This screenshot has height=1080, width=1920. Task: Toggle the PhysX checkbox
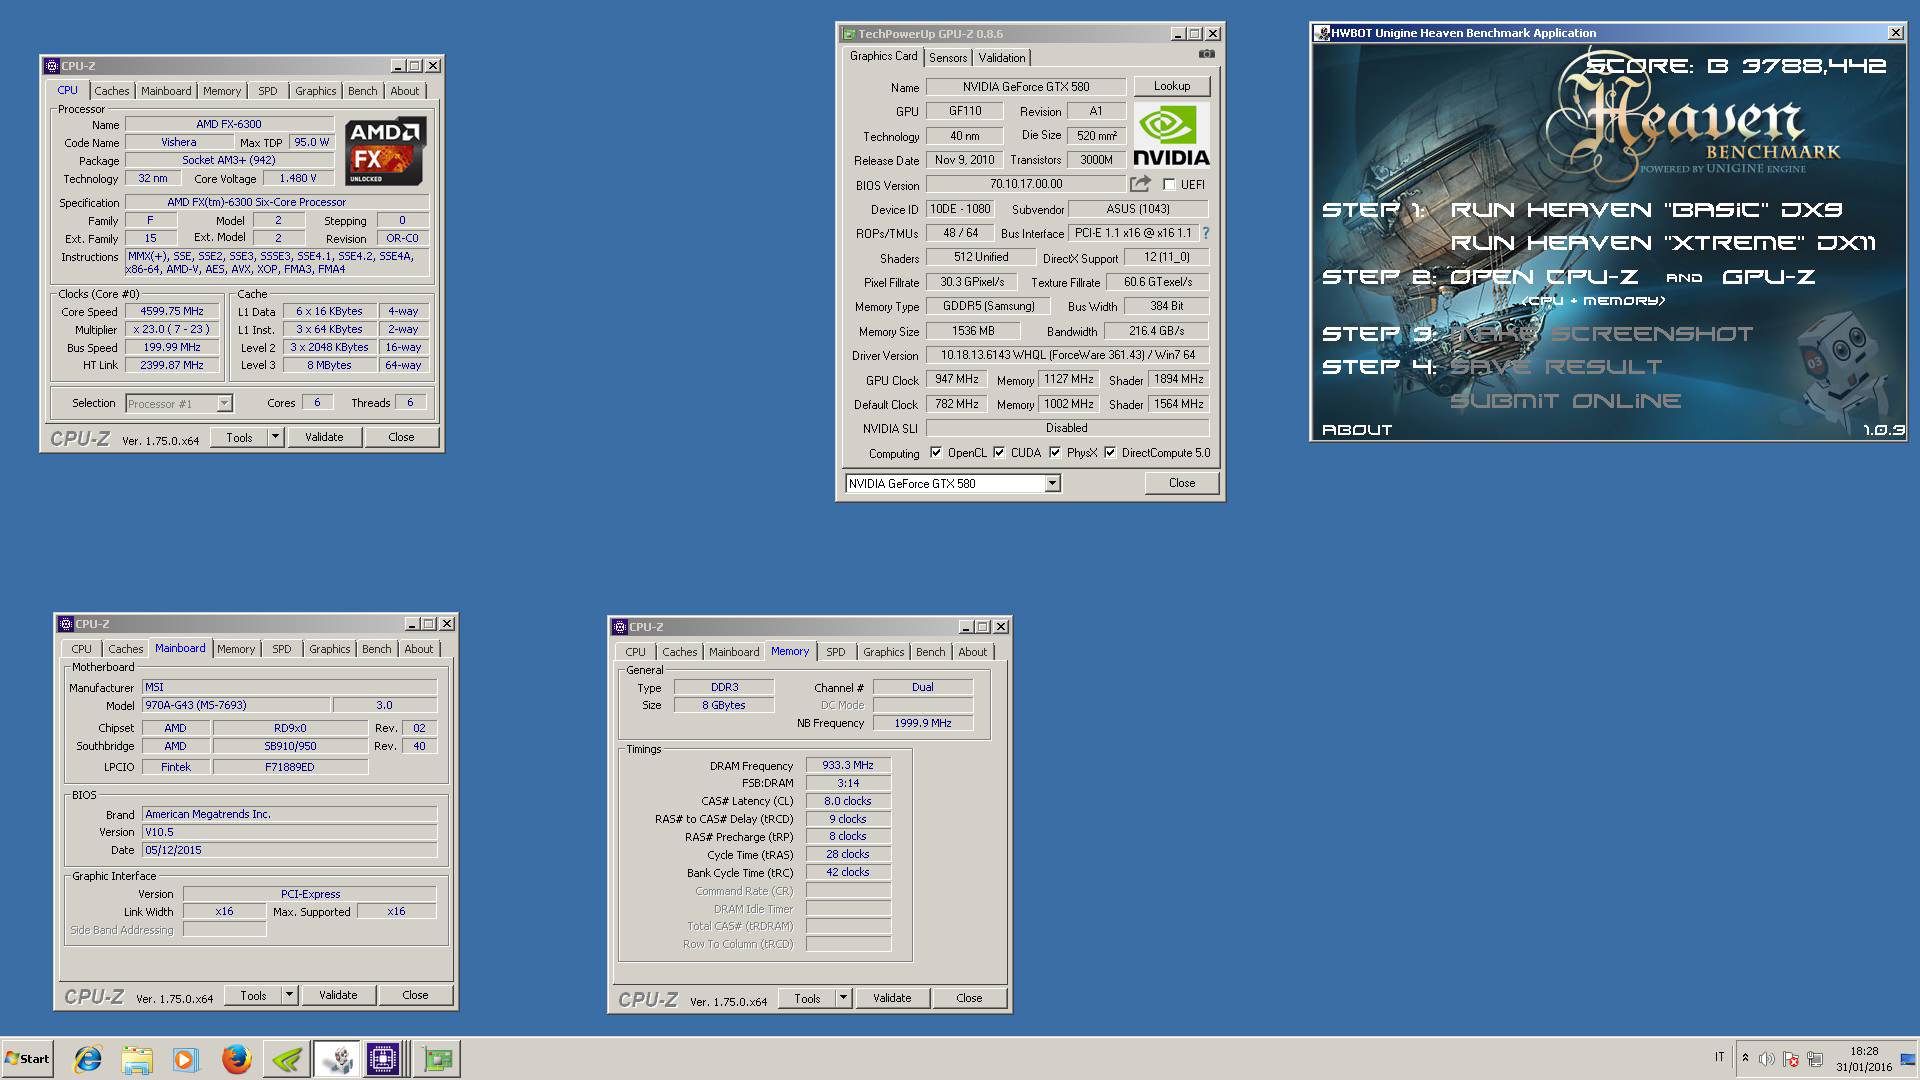coord(1055,453)
